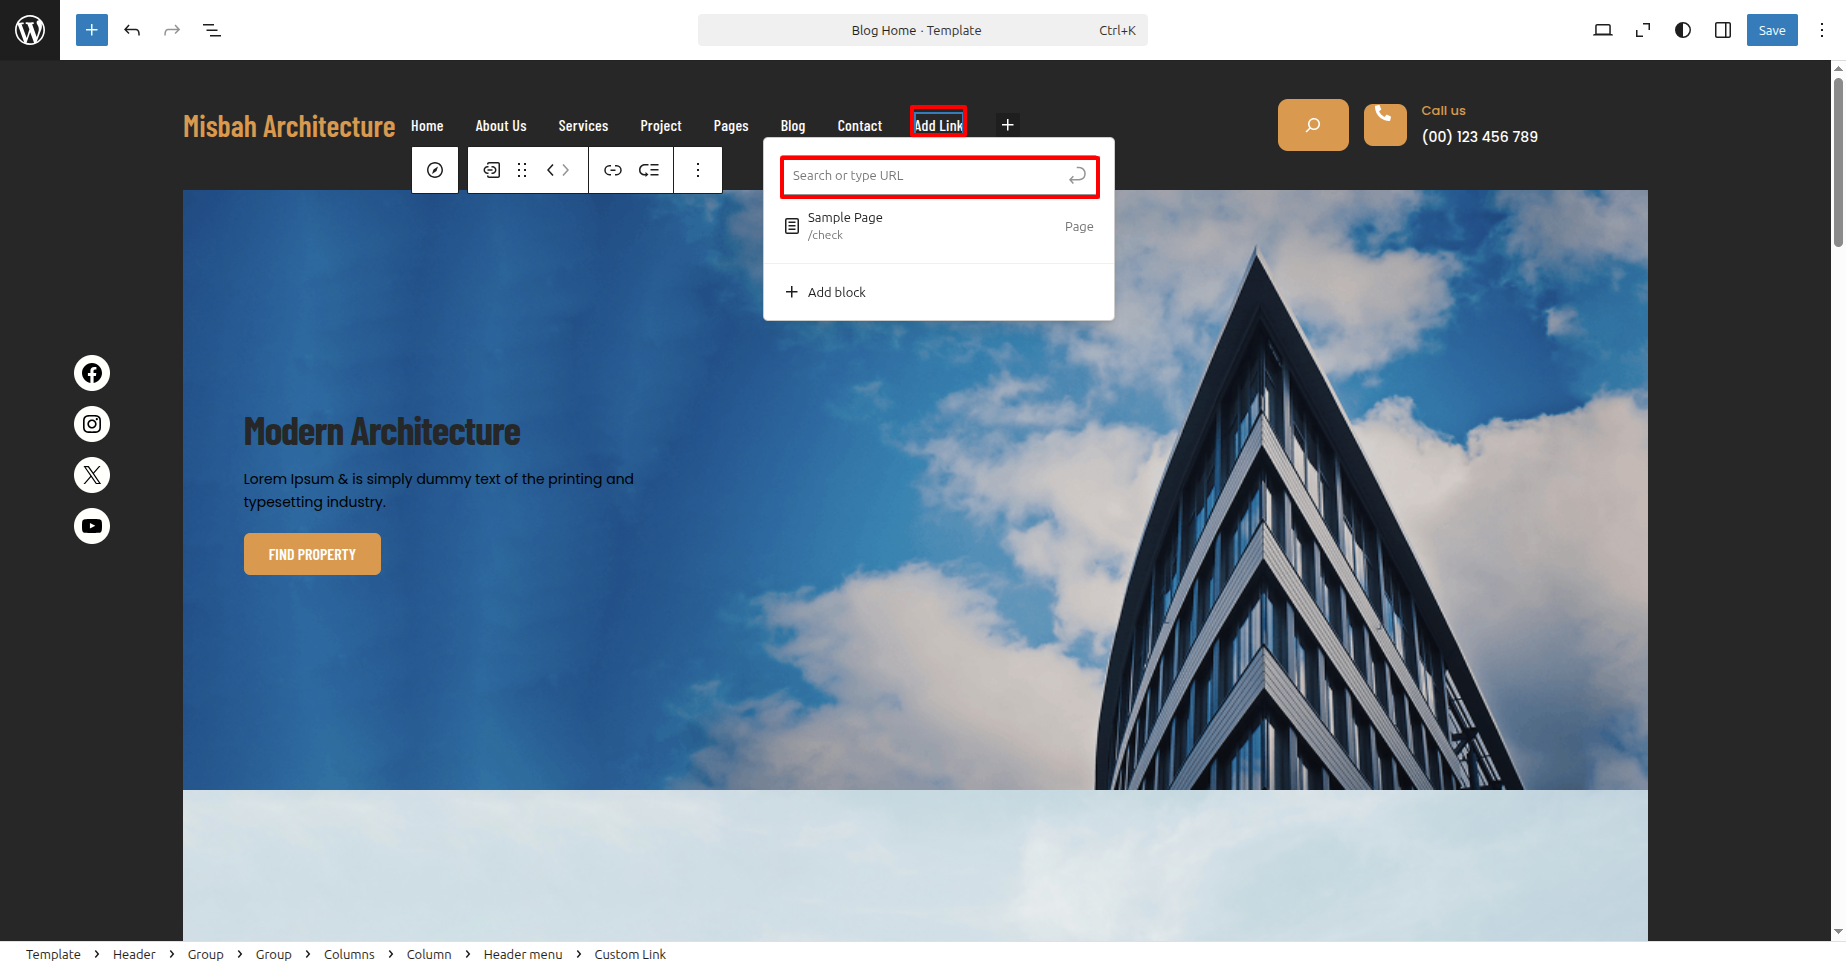This screenshot has width=1846, height=966.
Task: Click the Search or type URL field
Action: point(925,176)
